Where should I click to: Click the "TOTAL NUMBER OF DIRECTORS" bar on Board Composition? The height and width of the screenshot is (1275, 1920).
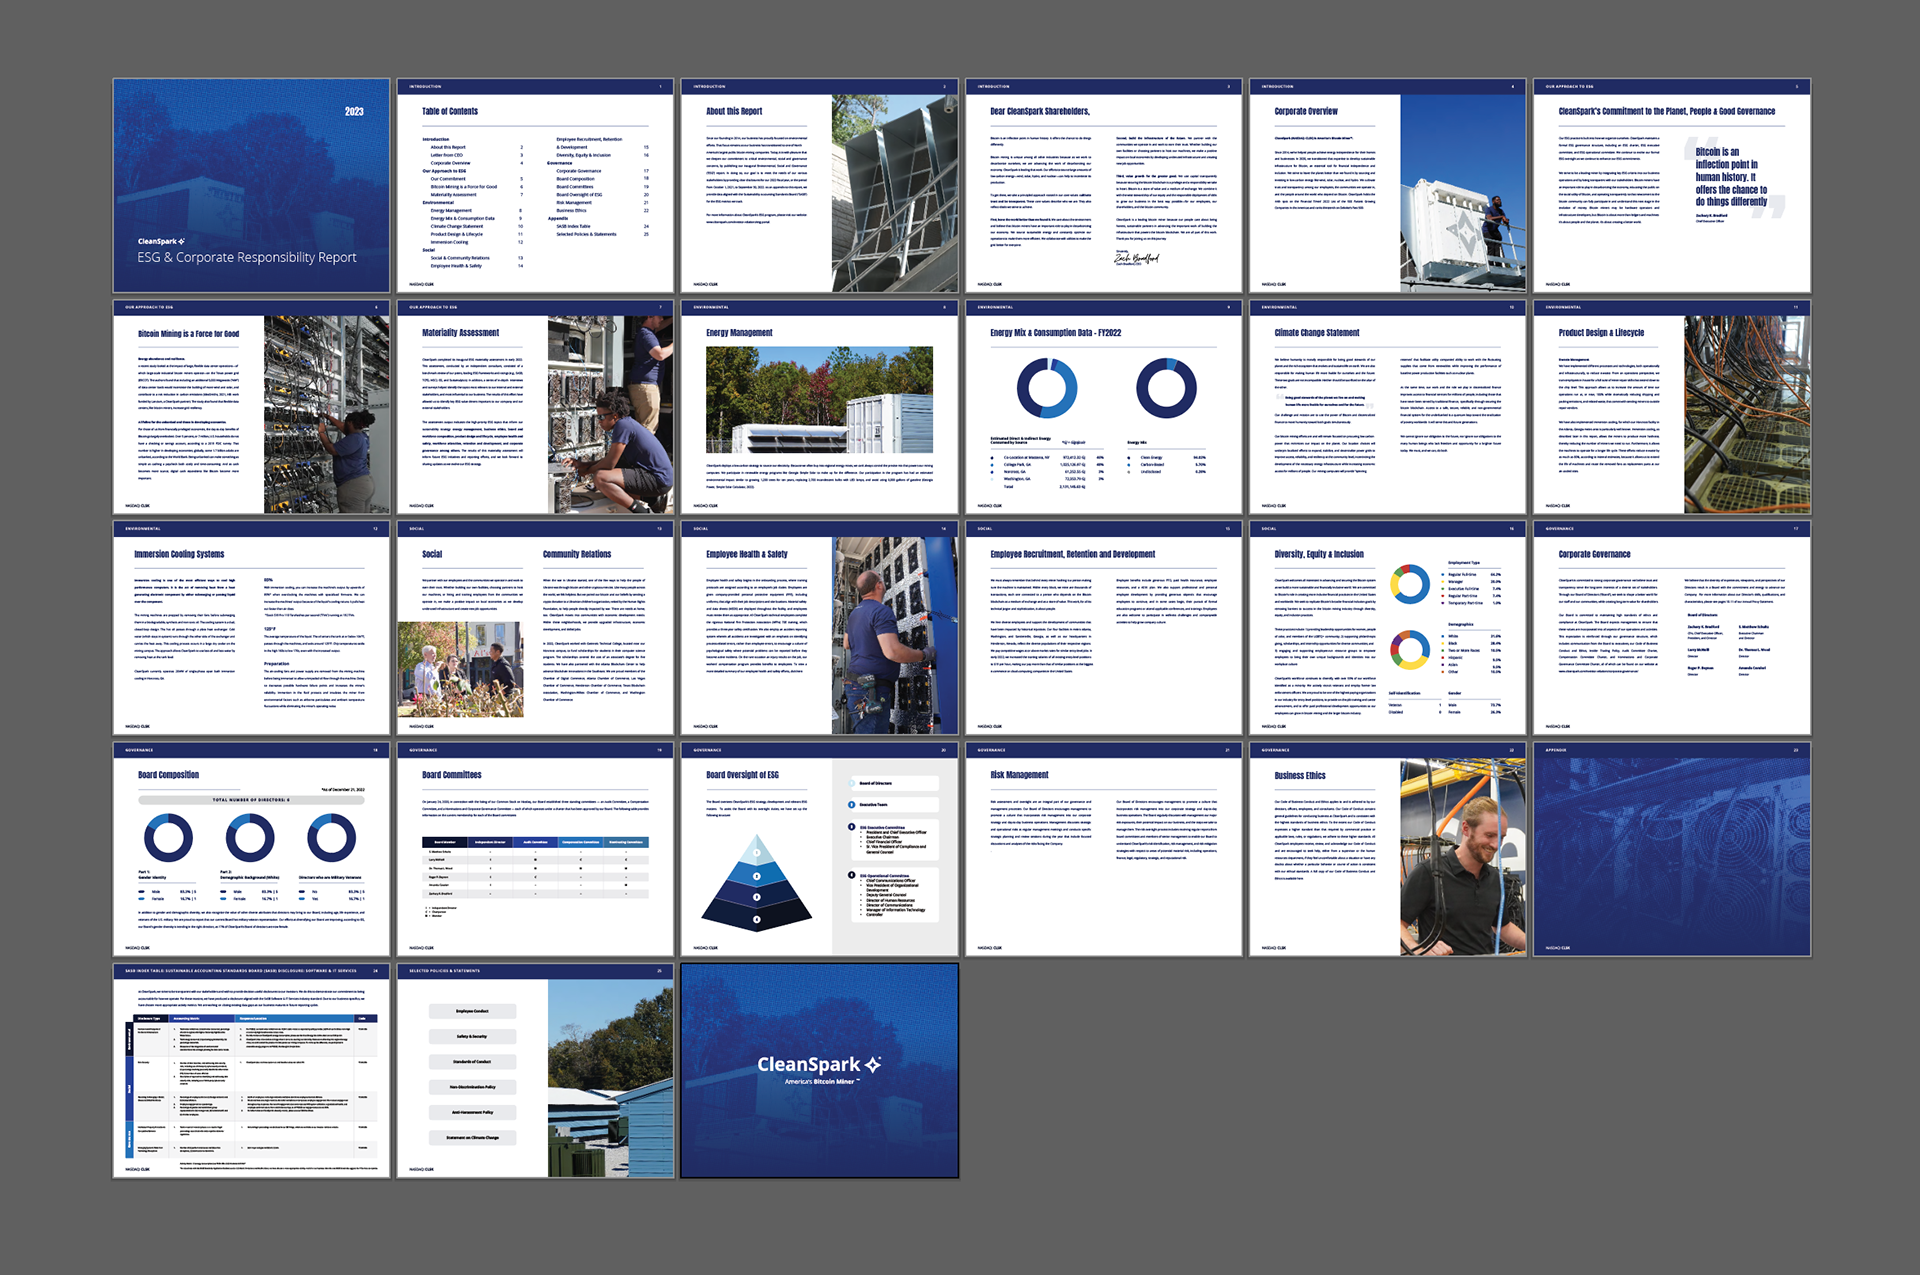pos(251,800)
